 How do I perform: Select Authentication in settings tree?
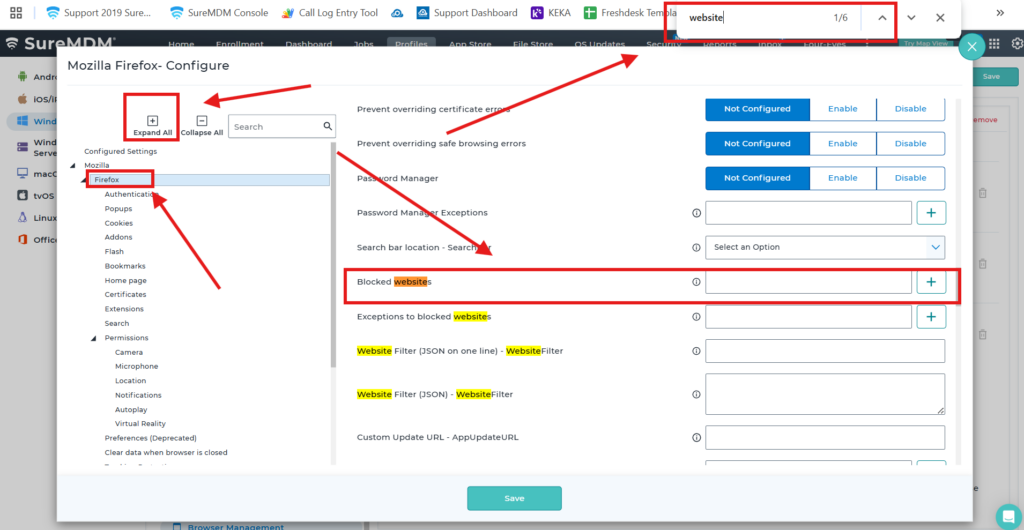pyautogui.click(x=131, y=194)
